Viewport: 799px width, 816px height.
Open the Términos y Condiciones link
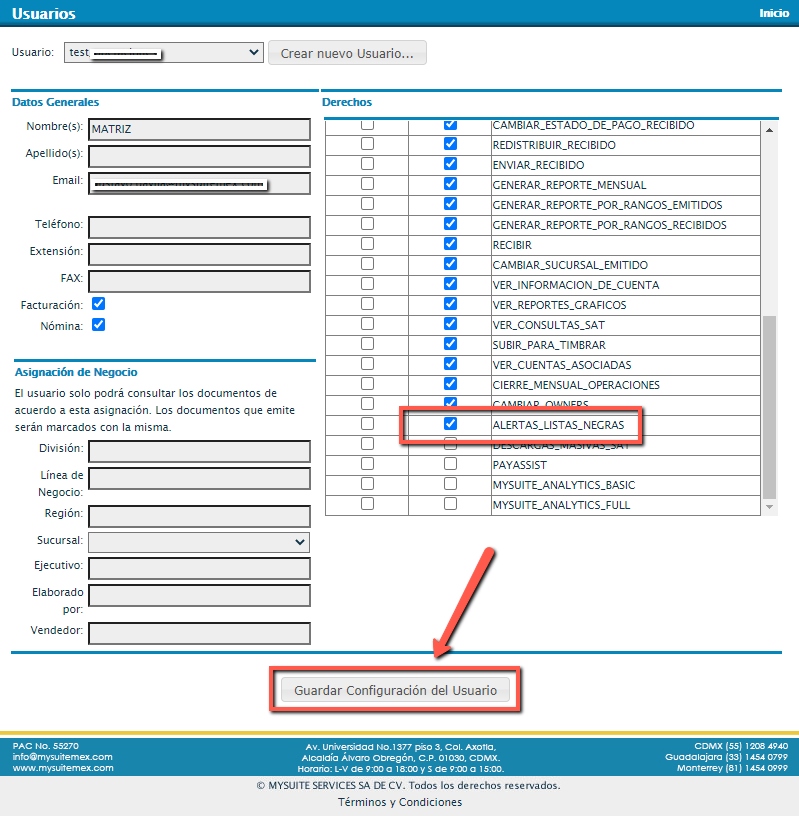coord(399,803)
